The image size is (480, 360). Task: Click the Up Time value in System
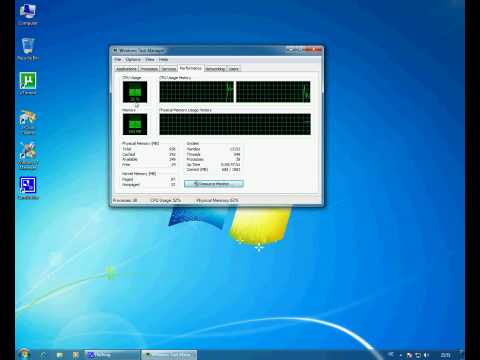click(x=230, y=164)
